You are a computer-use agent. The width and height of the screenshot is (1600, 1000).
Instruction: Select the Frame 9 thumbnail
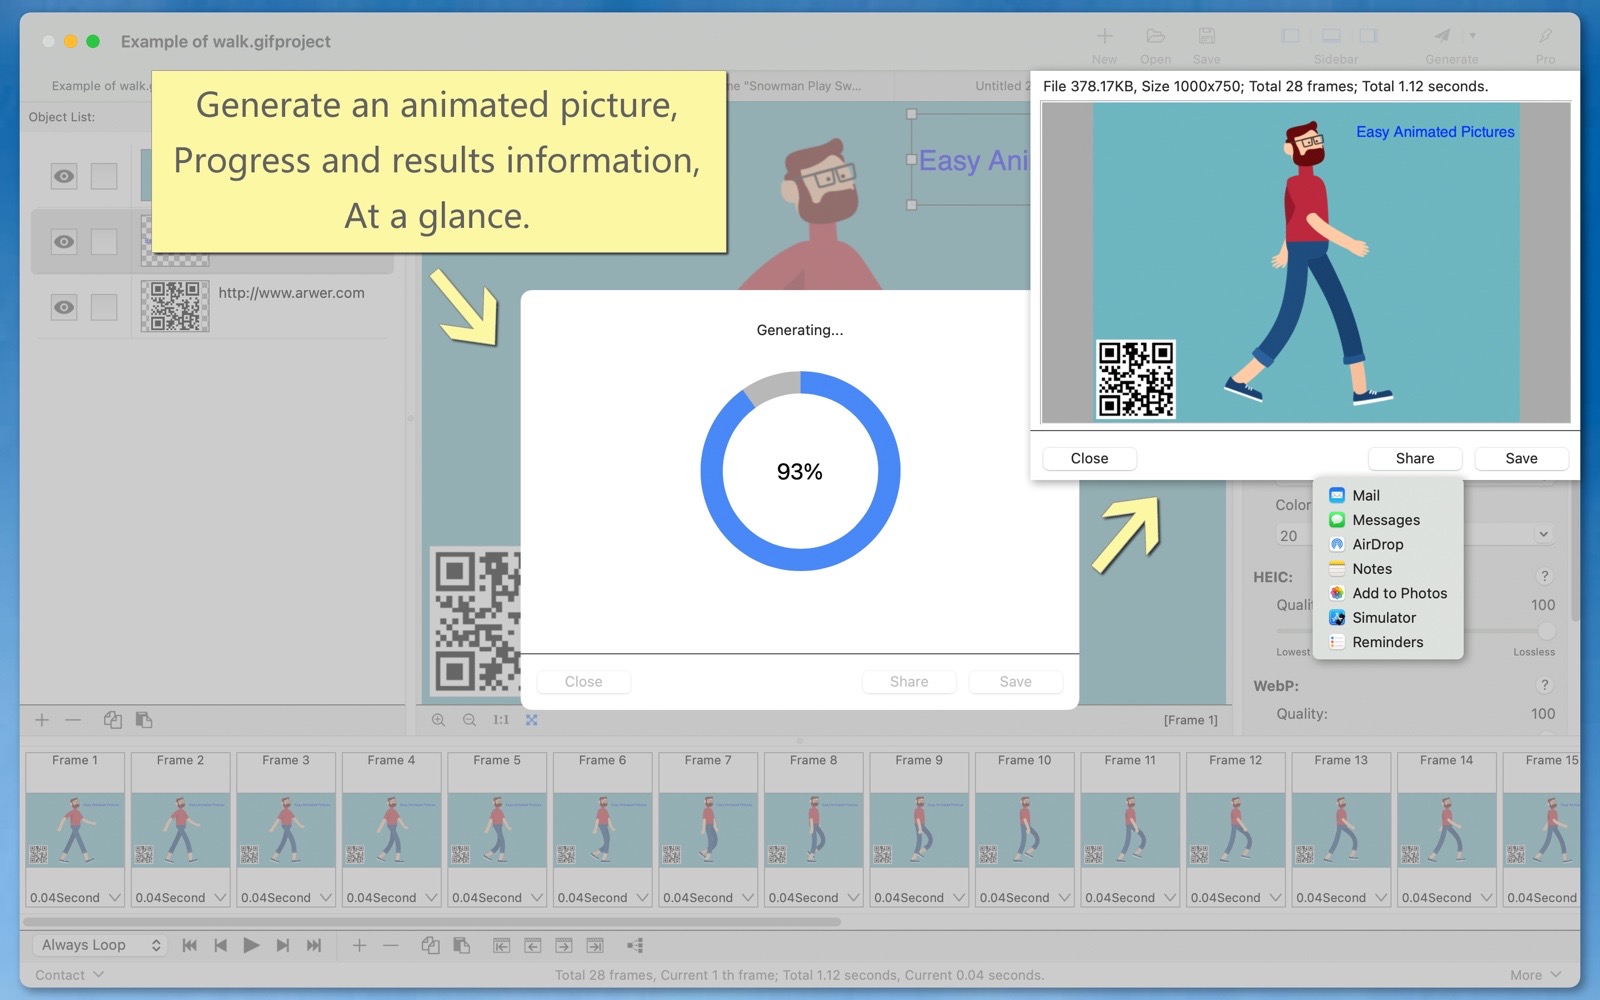coord(918,828)
